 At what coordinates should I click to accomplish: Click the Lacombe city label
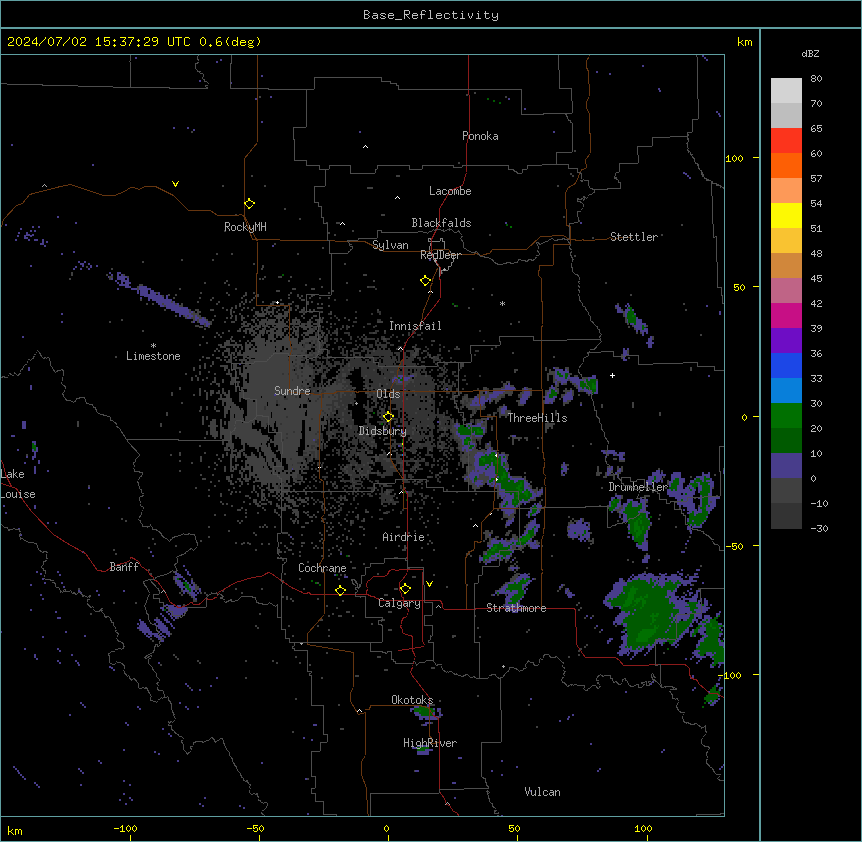point(450,191)
